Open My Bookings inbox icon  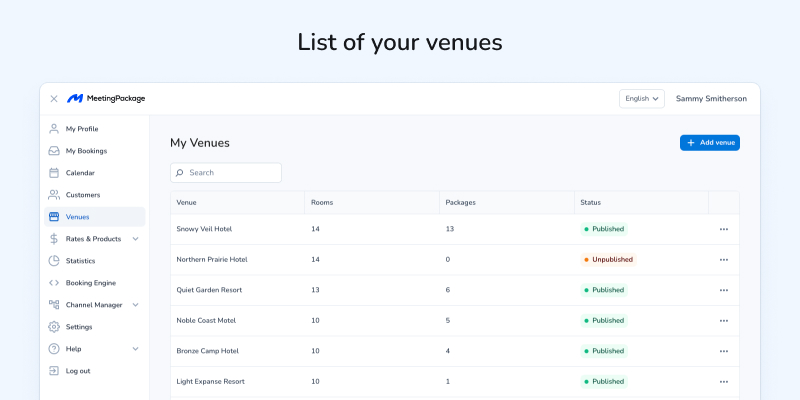54,151
